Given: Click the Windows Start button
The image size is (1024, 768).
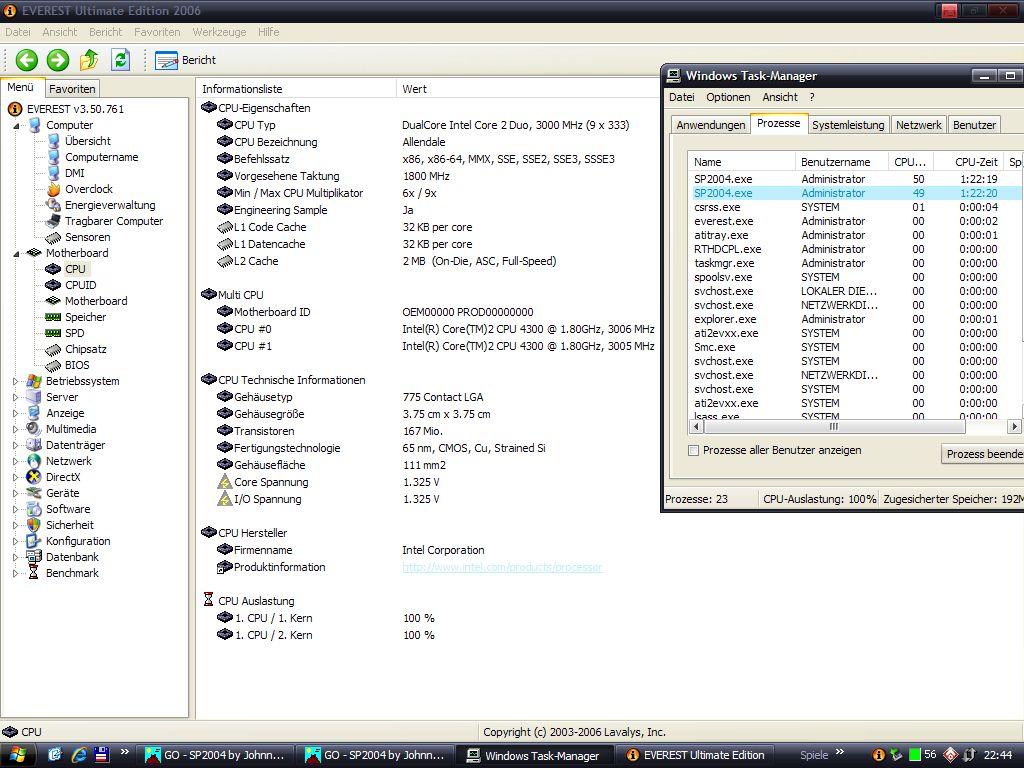Looking at the screenshot, I should [18, 756].
